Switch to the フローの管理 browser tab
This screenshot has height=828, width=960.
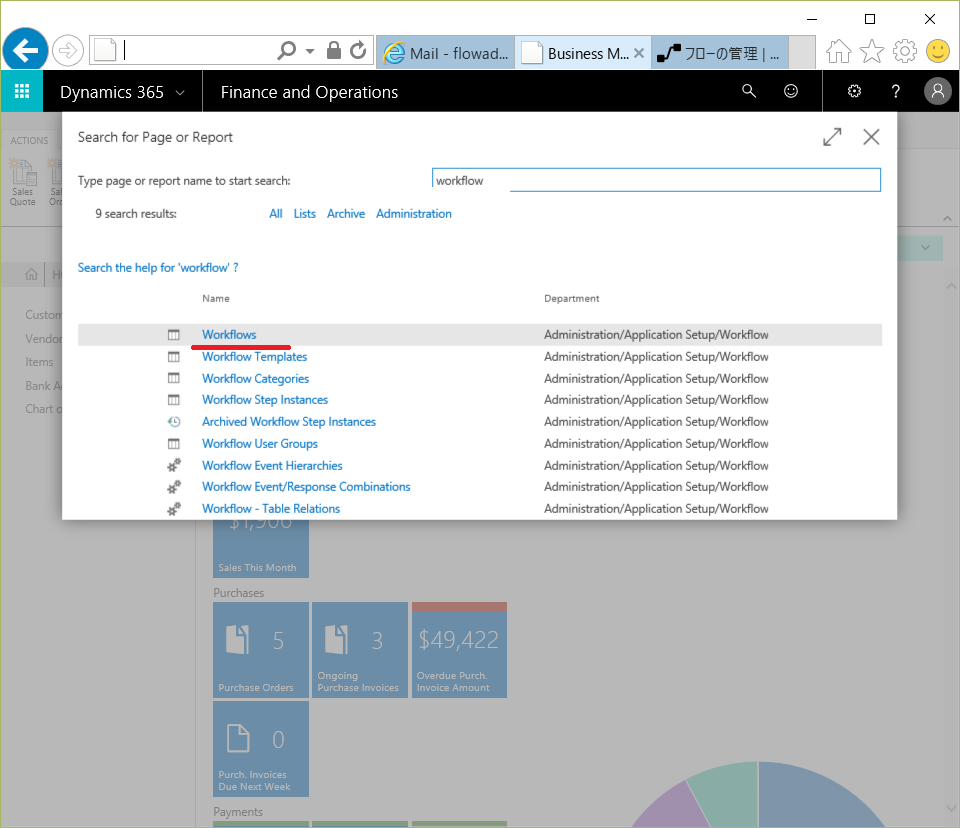[720, 53]
